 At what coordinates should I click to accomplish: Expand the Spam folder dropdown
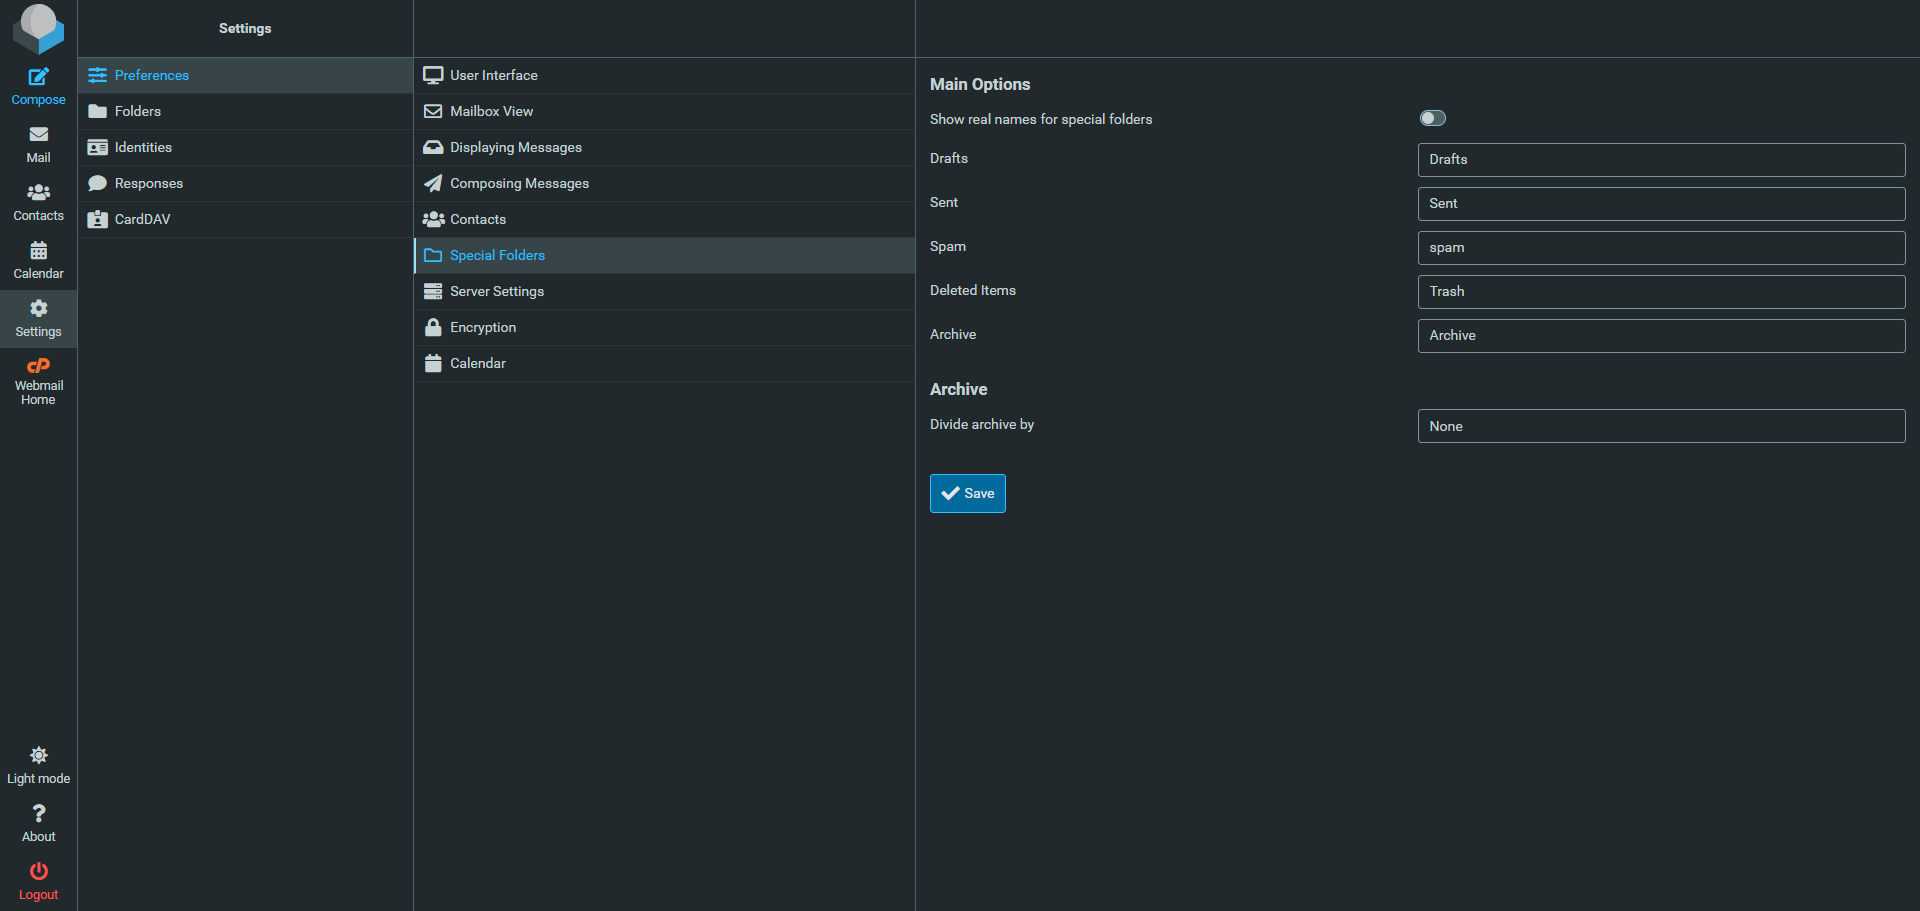(x=1660, y=248)
